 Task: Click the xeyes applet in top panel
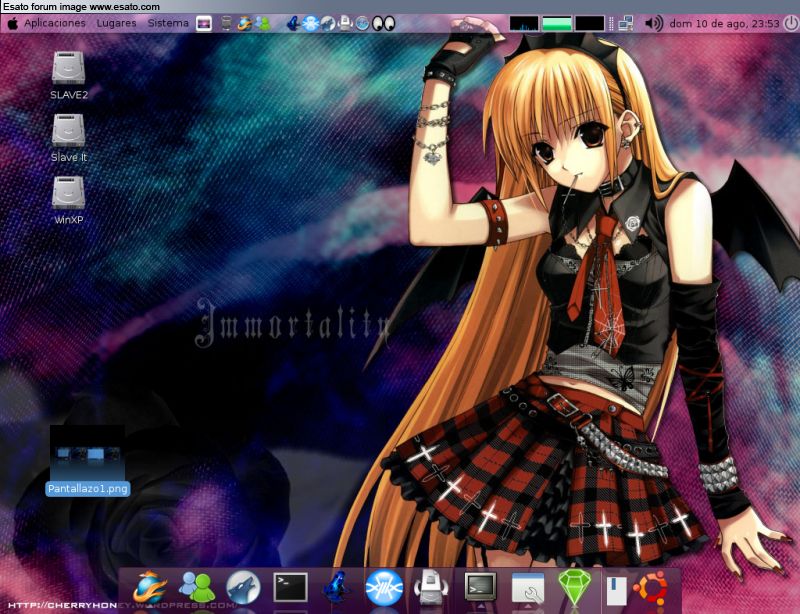coord(384,23)
